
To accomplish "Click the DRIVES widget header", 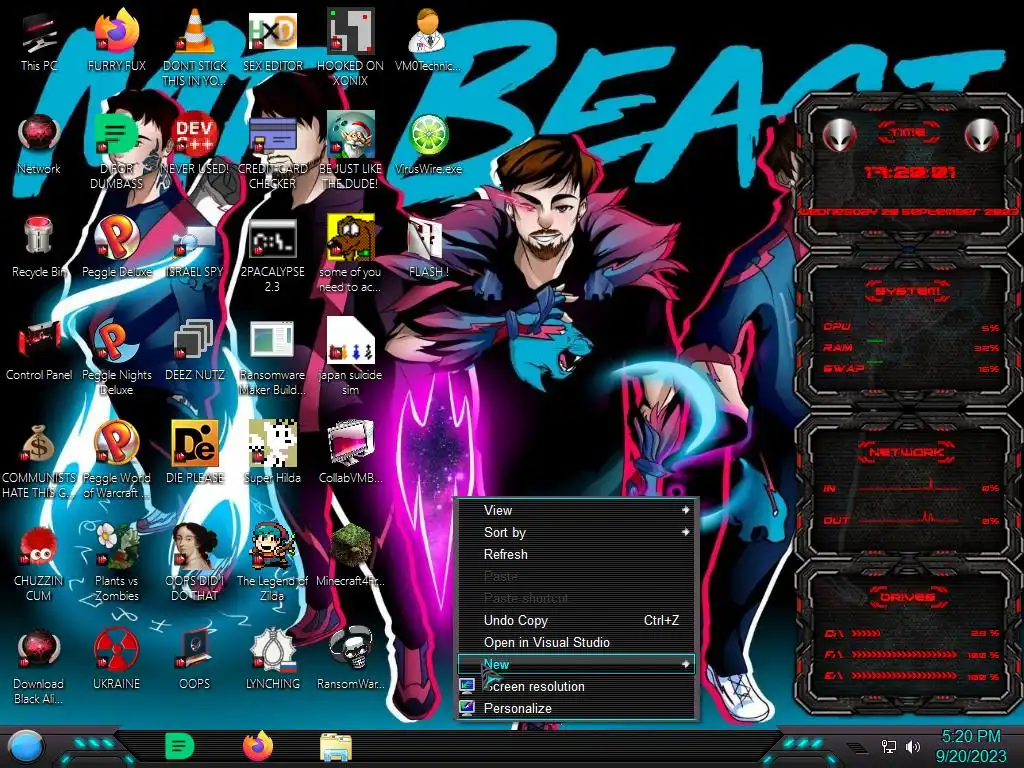I will pos(908,596).
